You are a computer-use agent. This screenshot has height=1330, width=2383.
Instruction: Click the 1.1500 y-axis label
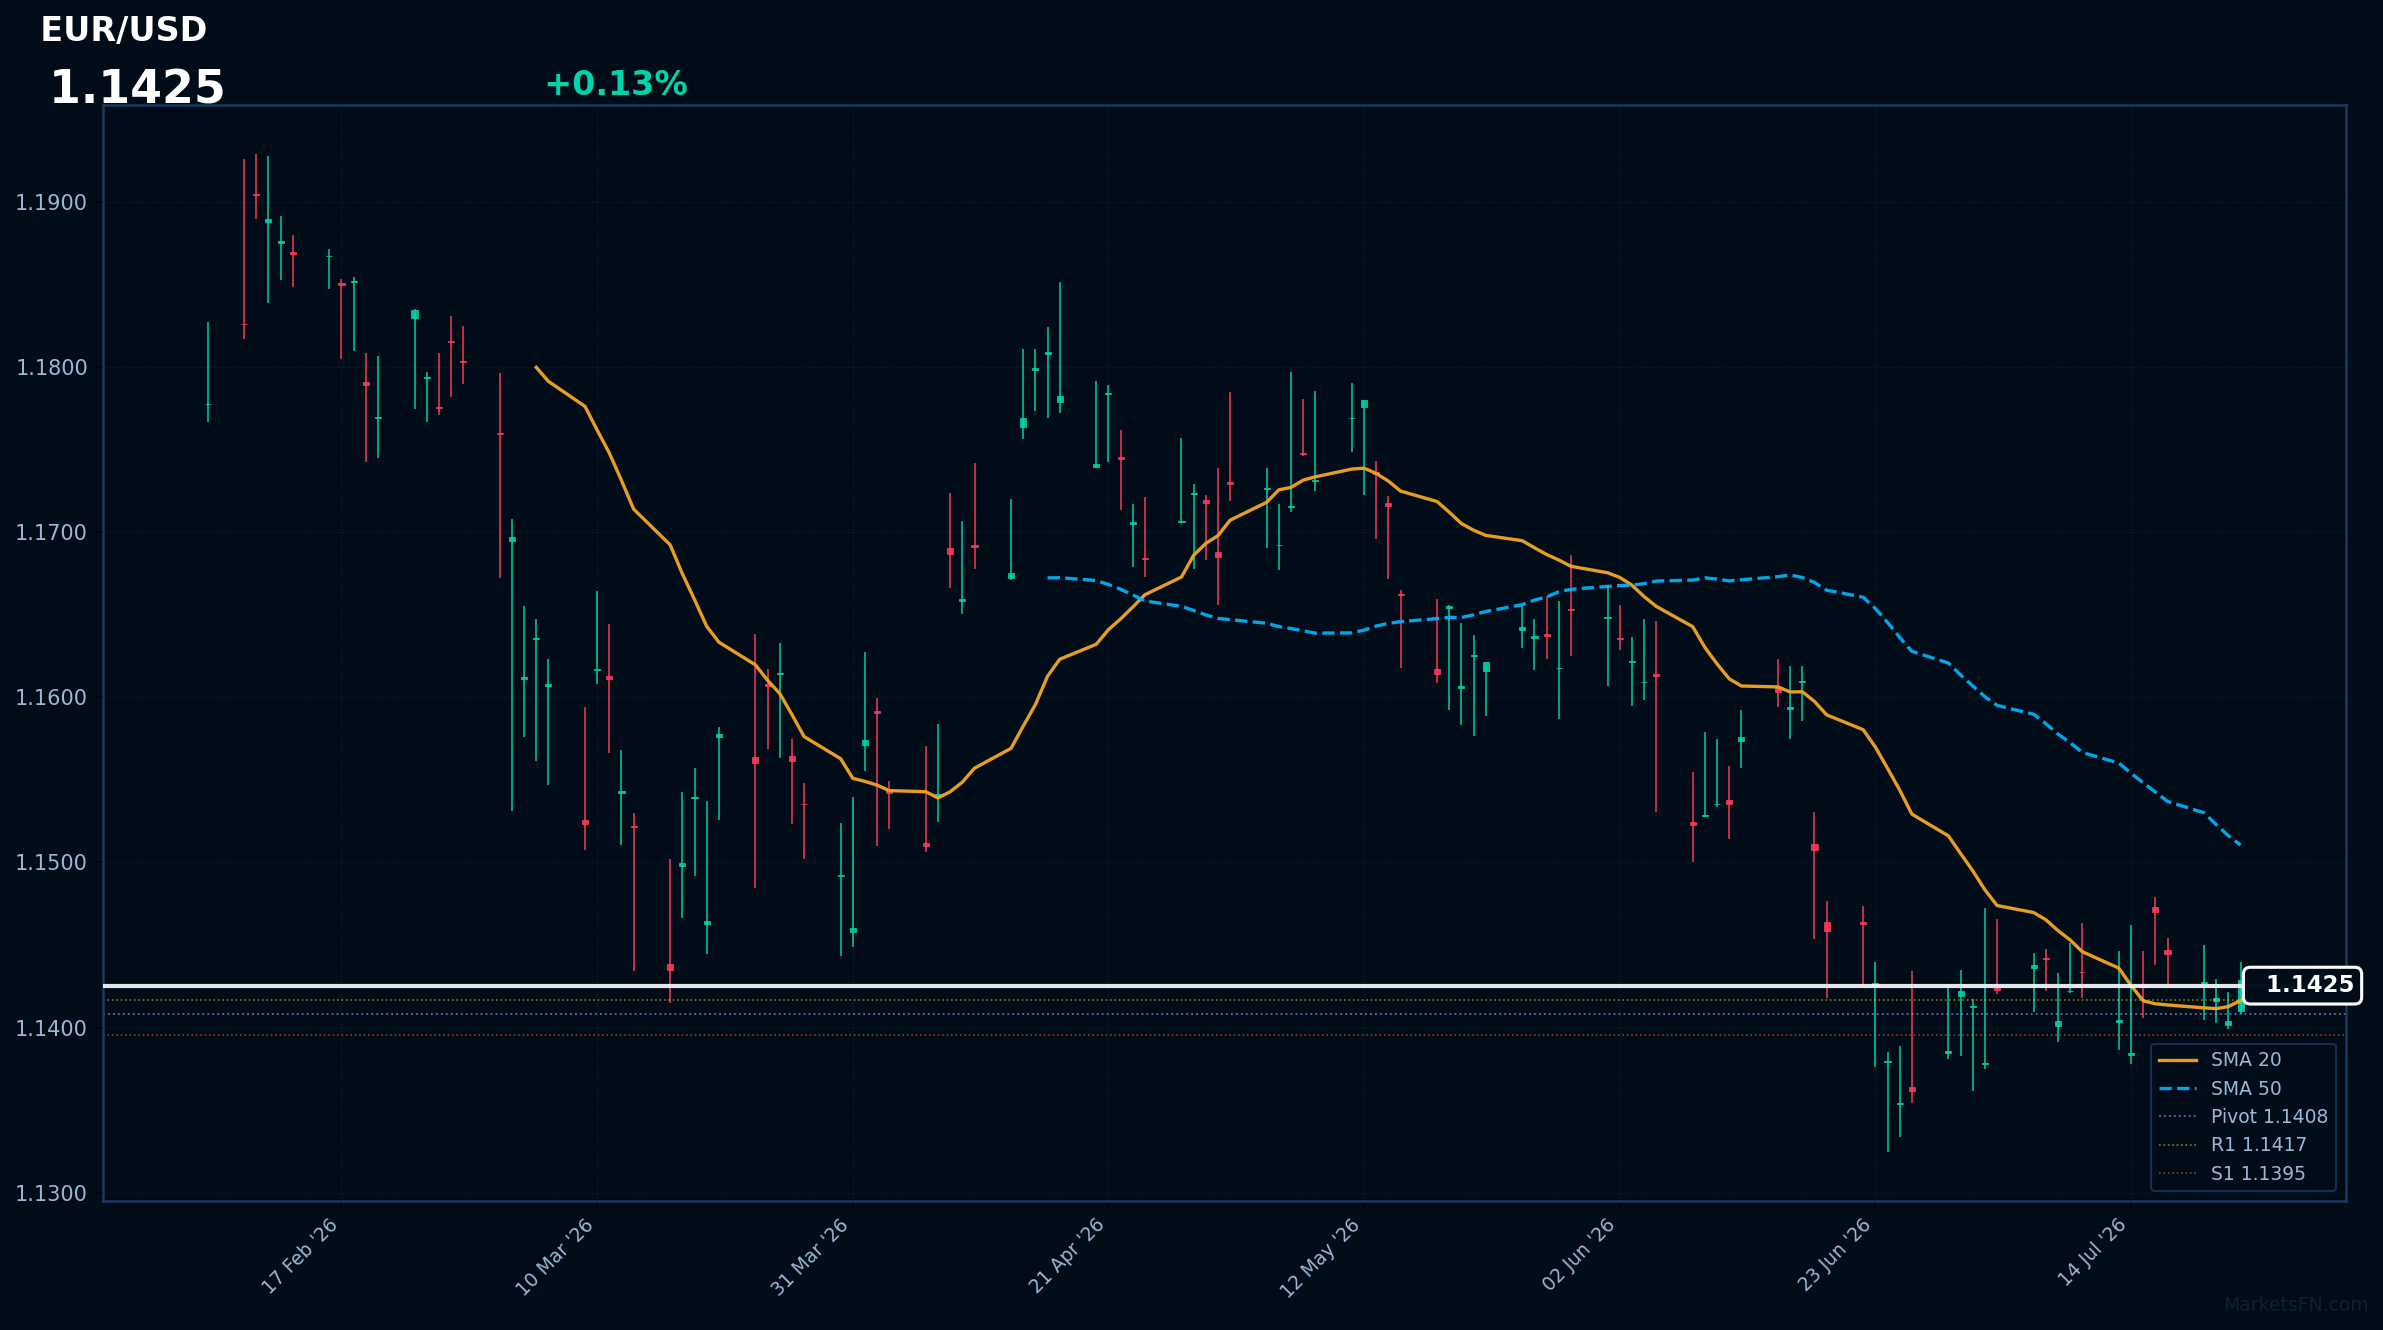[51, 863]
